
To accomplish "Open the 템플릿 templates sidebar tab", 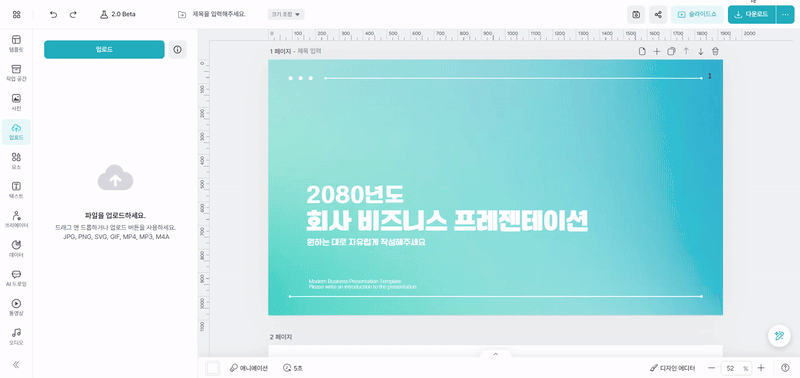I will click(x=16, y=44).
